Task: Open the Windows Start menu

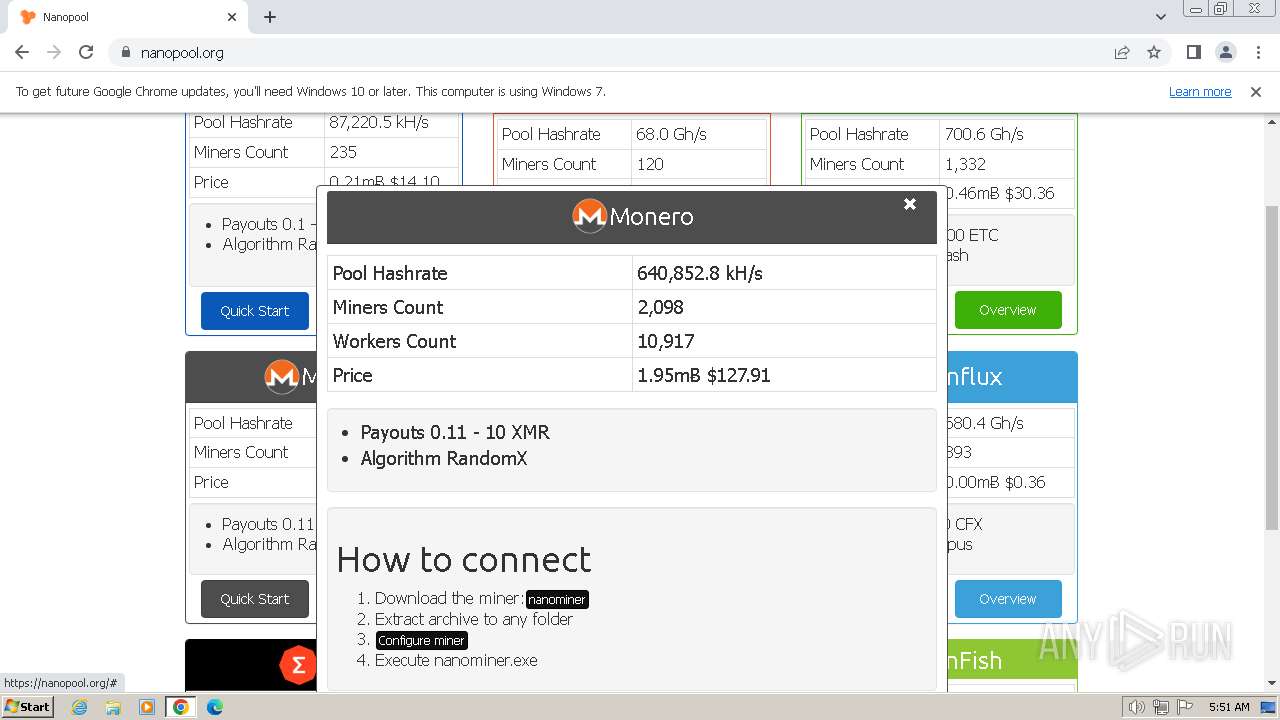Action: pos(28,706)
